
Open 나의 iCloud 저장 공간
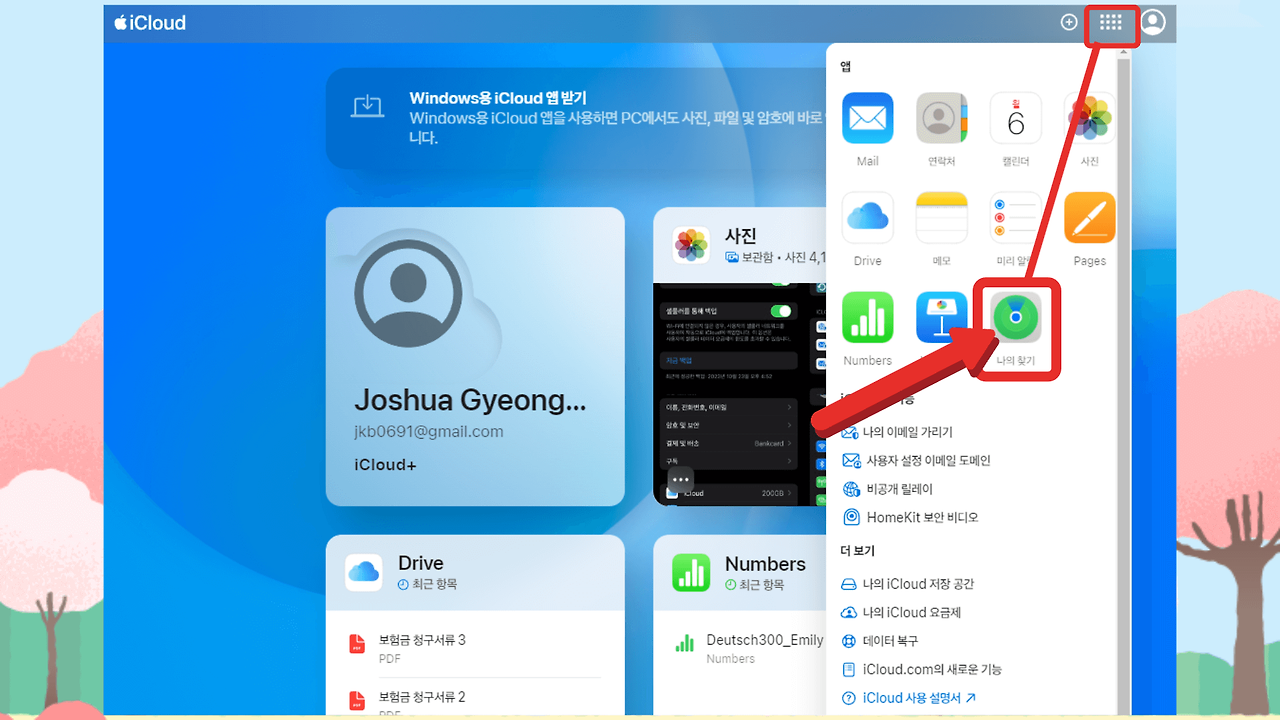coord(907,584)
